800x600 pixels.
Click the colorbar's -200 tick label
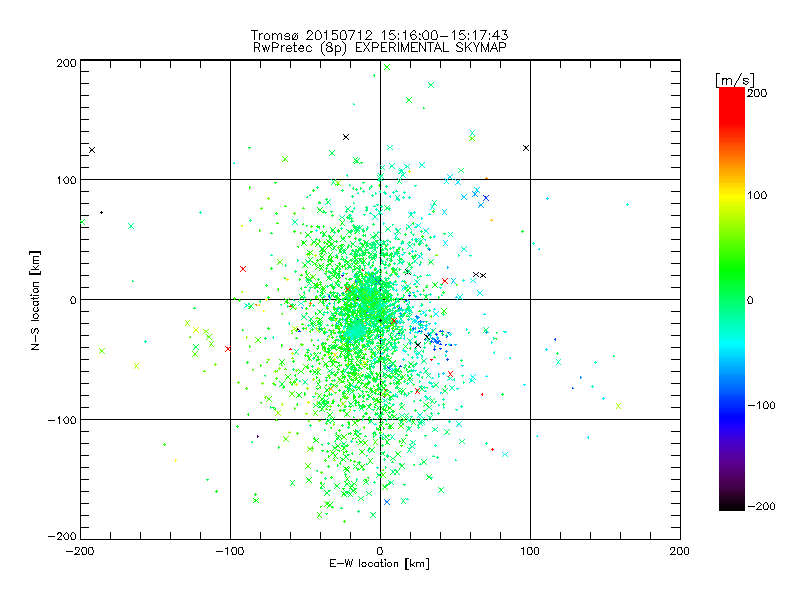tap(761, 506)
